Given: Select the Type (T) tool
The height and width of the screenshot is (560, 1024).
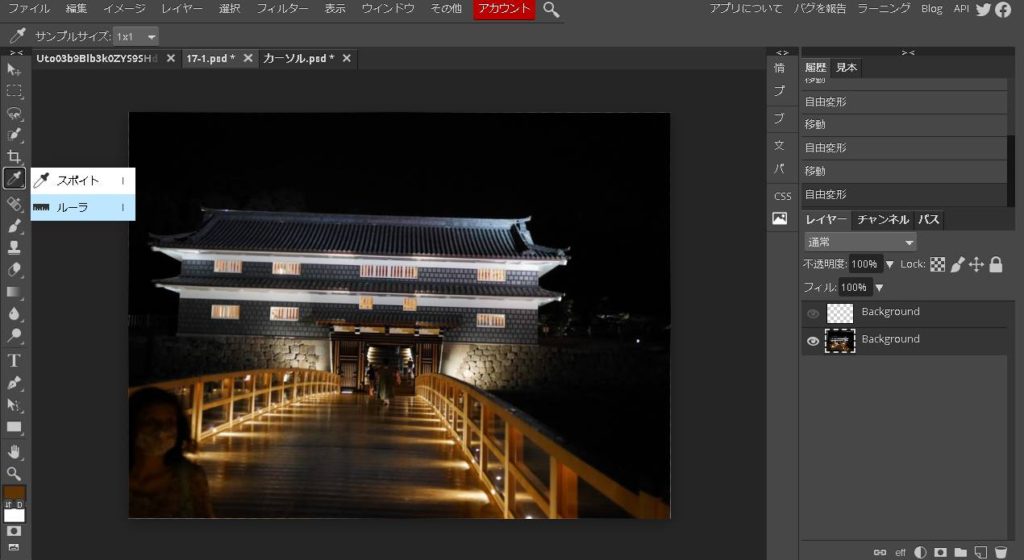Looking at the screenshot, I should (14, 360).
